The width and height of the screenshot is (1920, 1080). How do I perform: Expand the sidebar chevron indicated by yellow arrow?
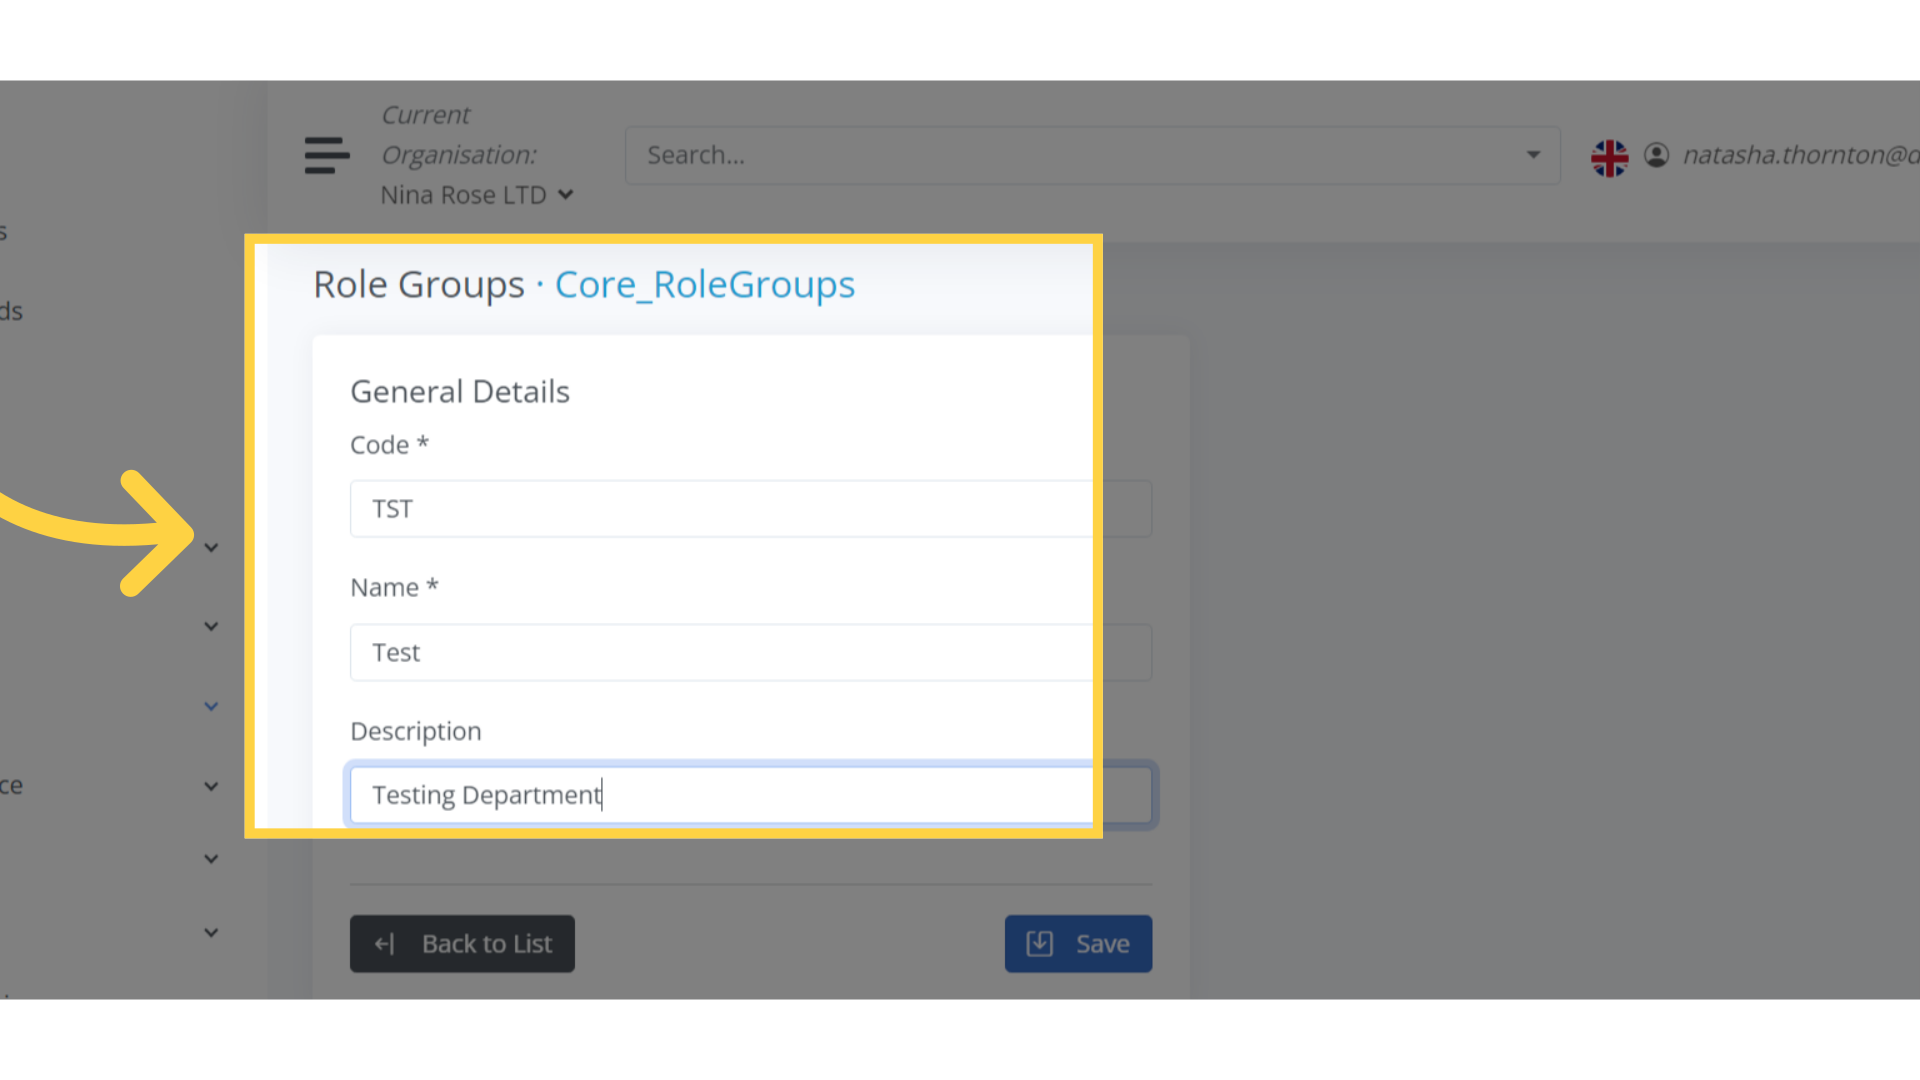click(211, 546)
